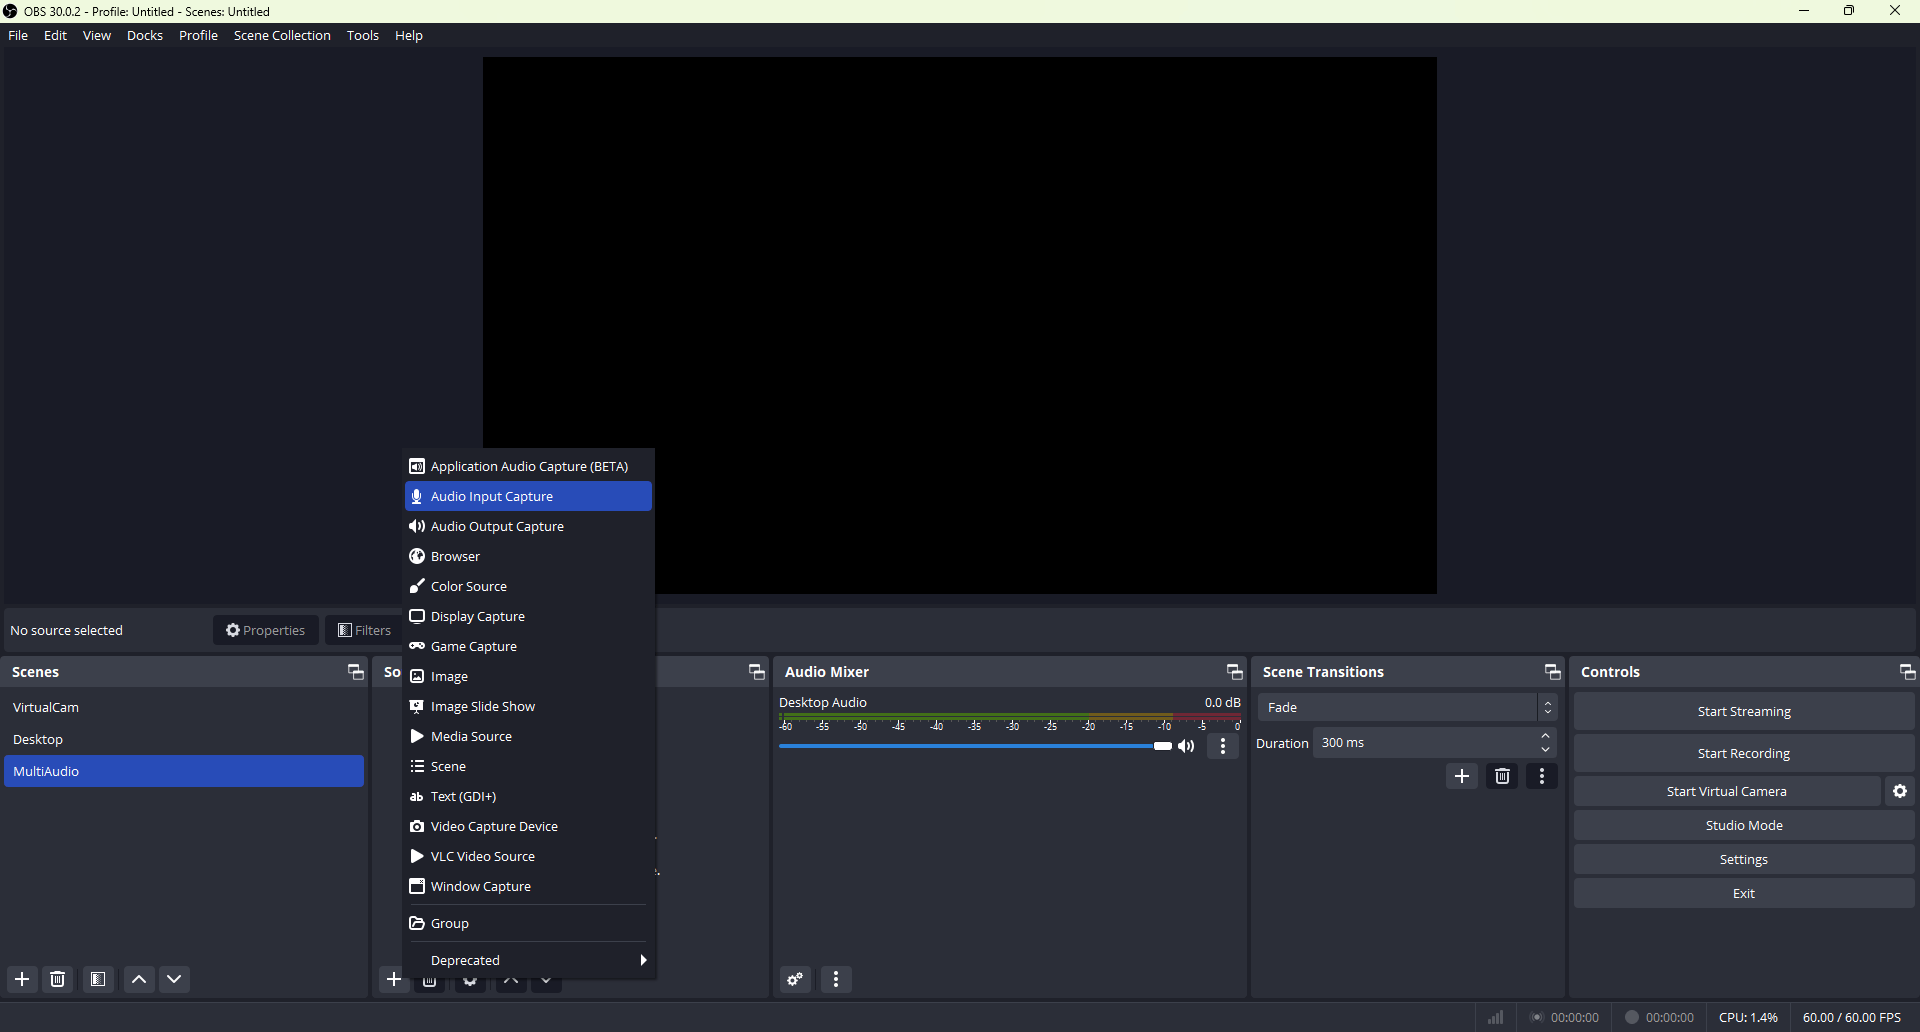1920x1032 pixels.
Task: Add a configurable transition plus icon
Action: tap(1462, 776)
